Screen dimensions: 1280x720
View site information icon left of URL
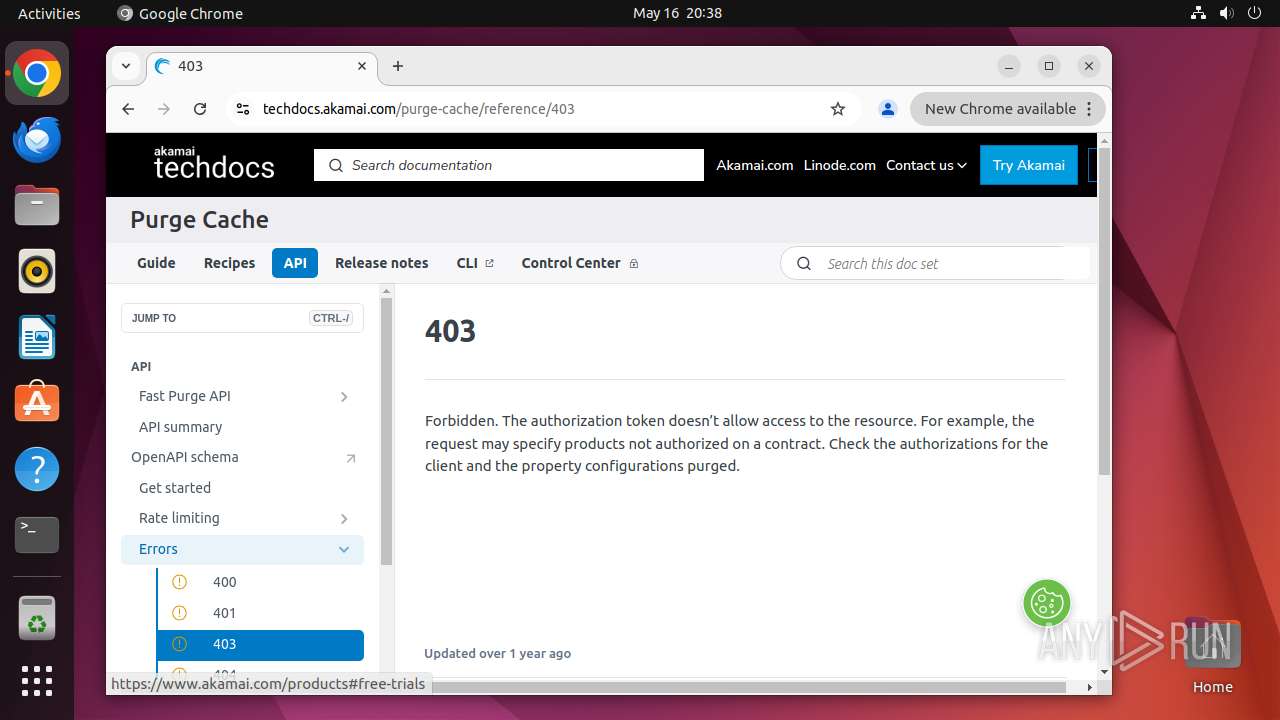(242, 109)
